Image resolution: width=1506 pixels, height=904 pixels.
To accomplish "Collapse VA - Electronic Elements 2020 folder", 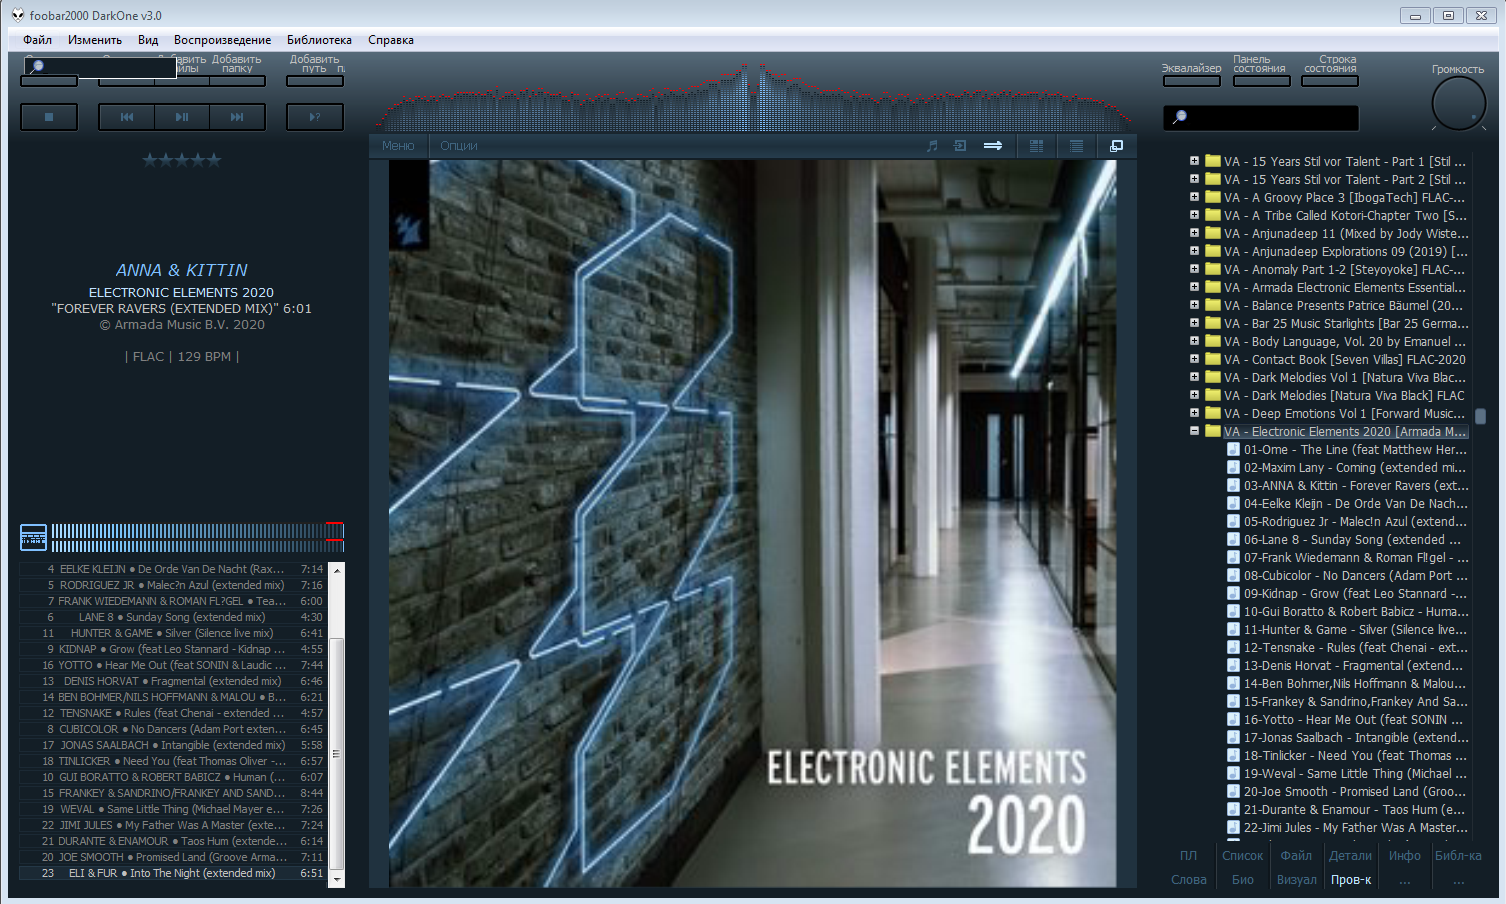I will point(1194,431).
